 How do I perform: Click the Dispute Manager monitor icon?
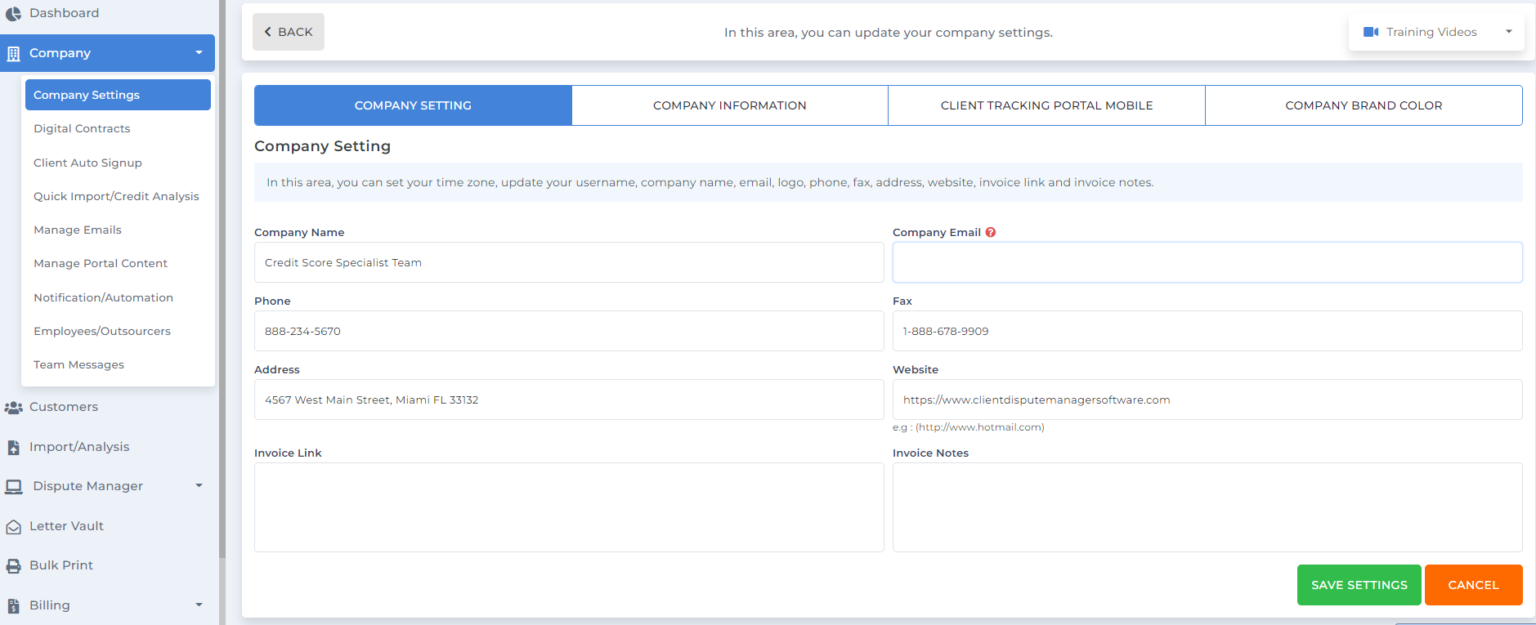coord(15,486)
